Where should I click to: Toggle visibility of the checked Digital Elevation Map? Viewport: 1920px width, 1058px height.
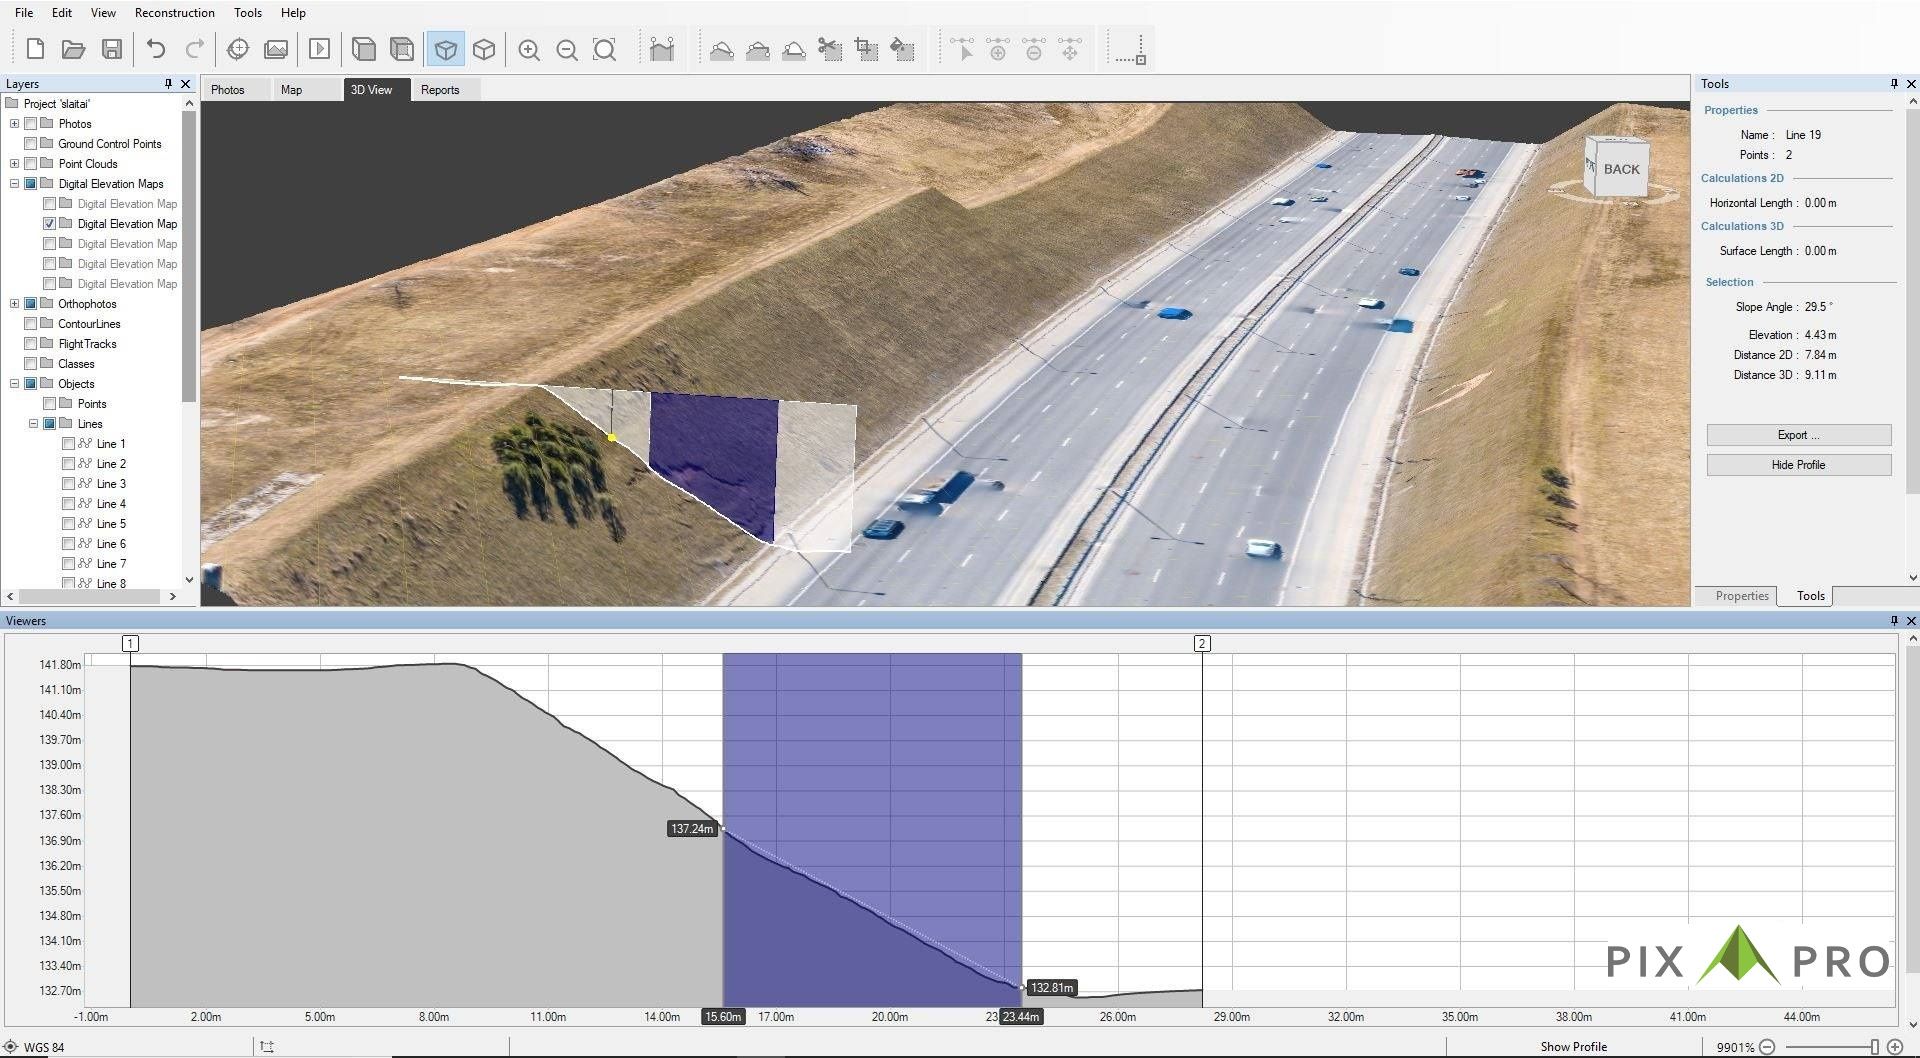[x=50, y=223]
